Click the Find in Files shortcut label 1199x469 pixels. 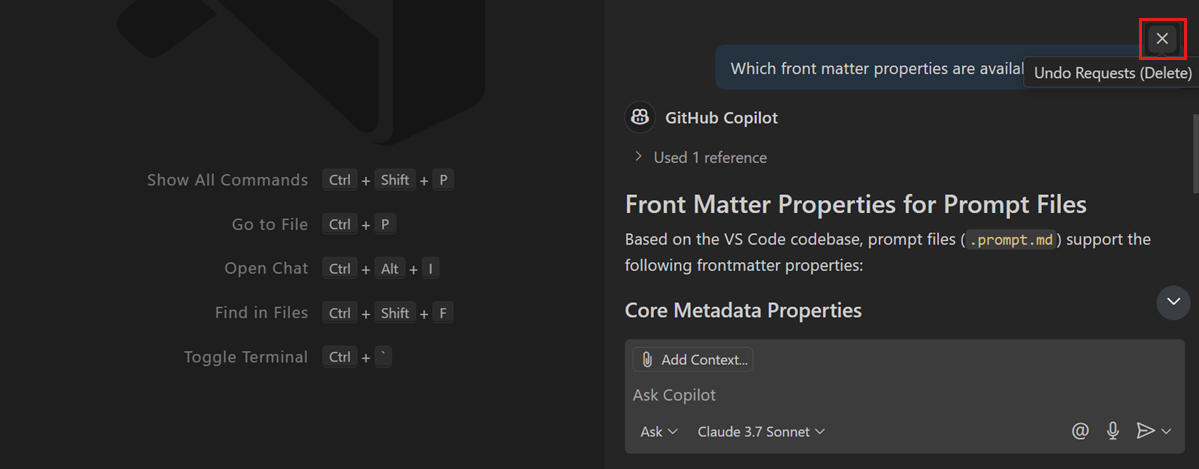261,313
